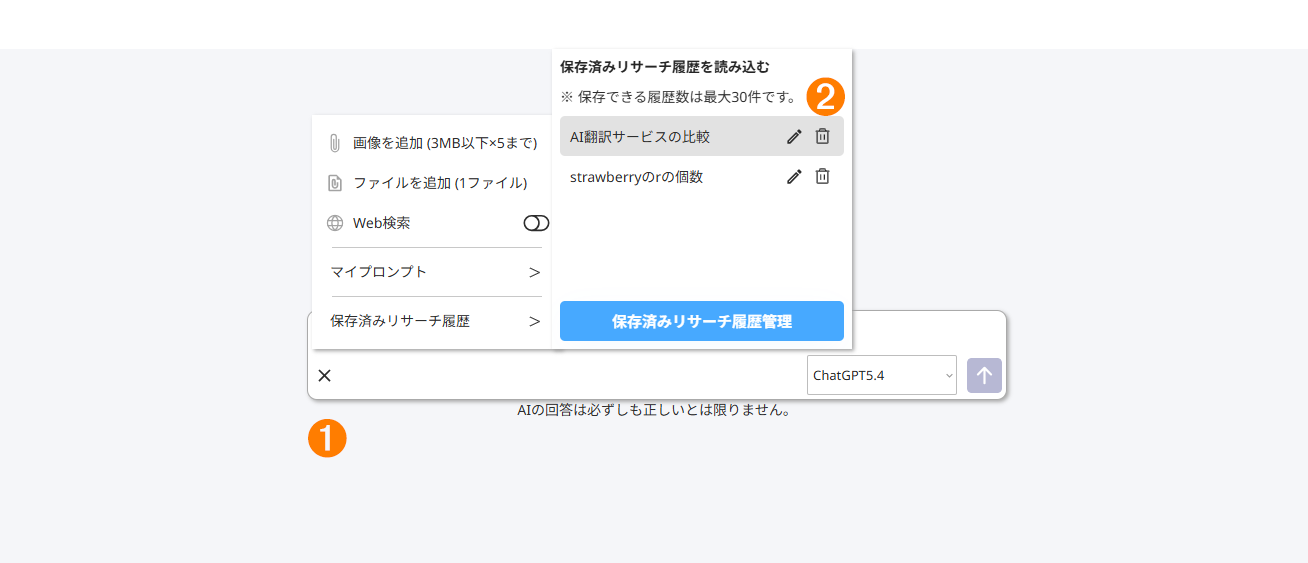1308x563 pixels.
Task: Expand the マイプロンプト submenu arrow
Action: coord(534,272)
